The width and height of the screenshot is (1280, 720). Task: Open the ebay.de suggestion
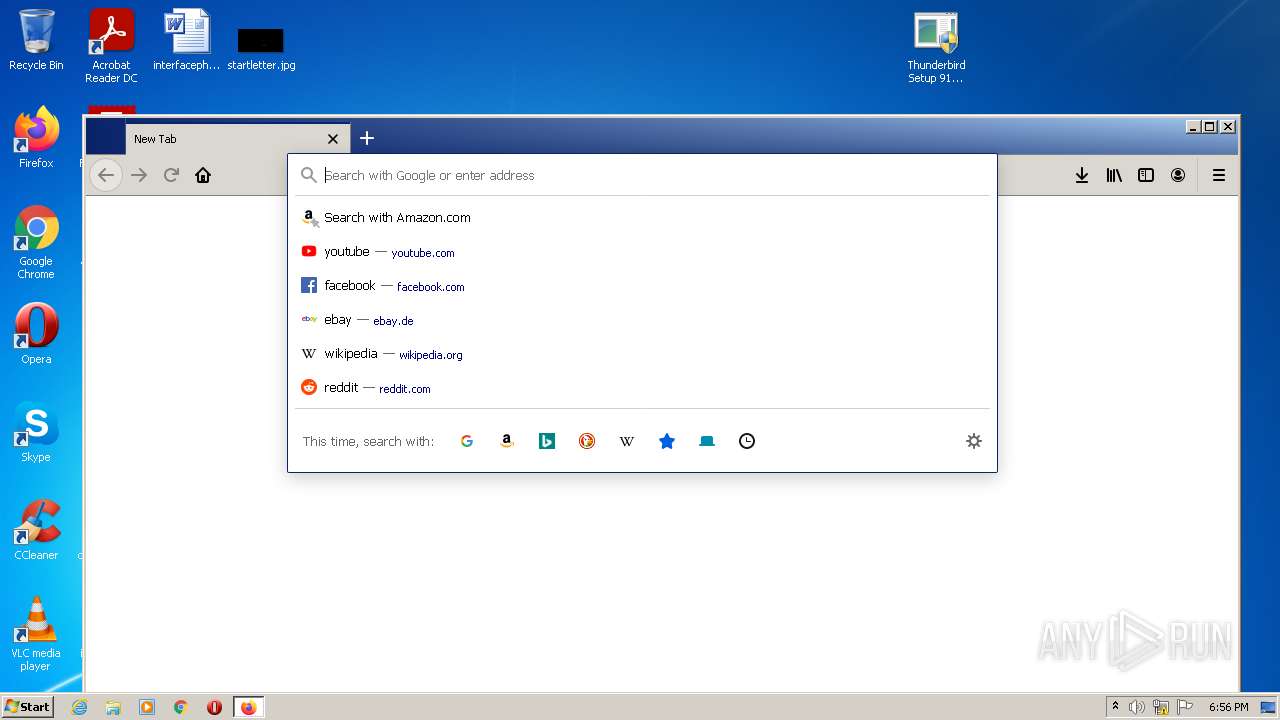tap(642, 320)
